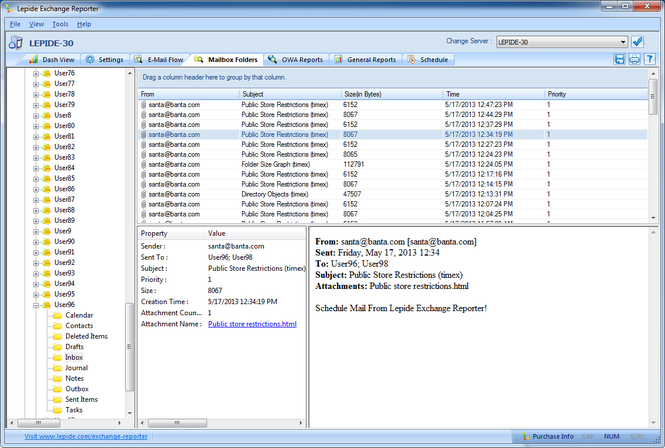
Task: Select User90 in the mailbox tree
Action: tap(64, 241)
